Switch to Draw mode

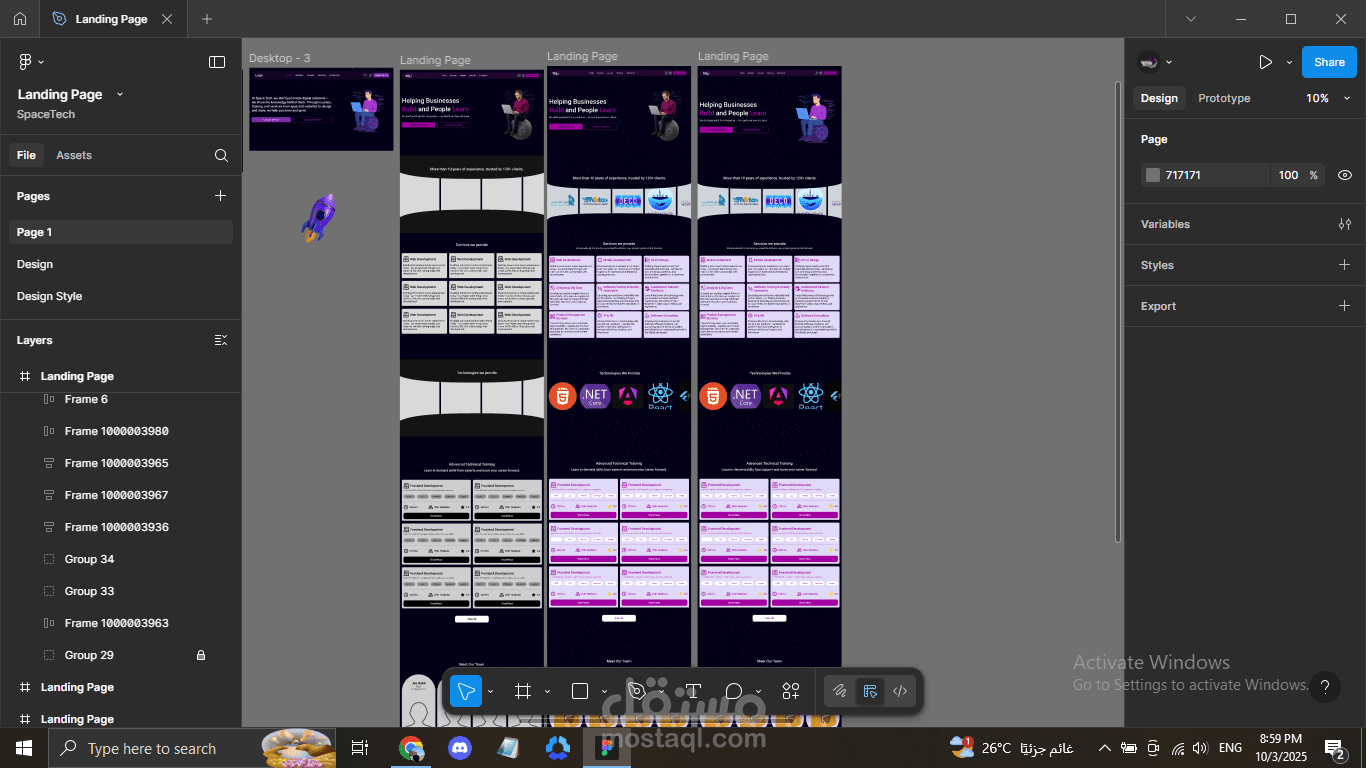(x=841, y=691)
